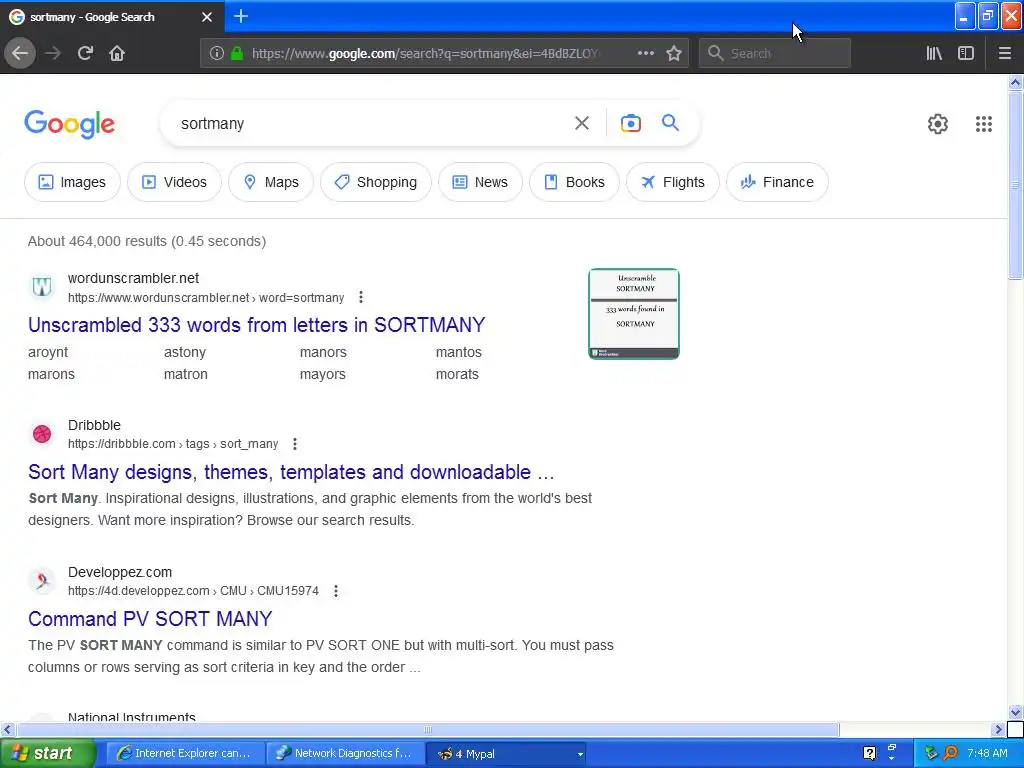Focus the browser toolbar Search box
Screen dimensions: 1024x768
775,53
